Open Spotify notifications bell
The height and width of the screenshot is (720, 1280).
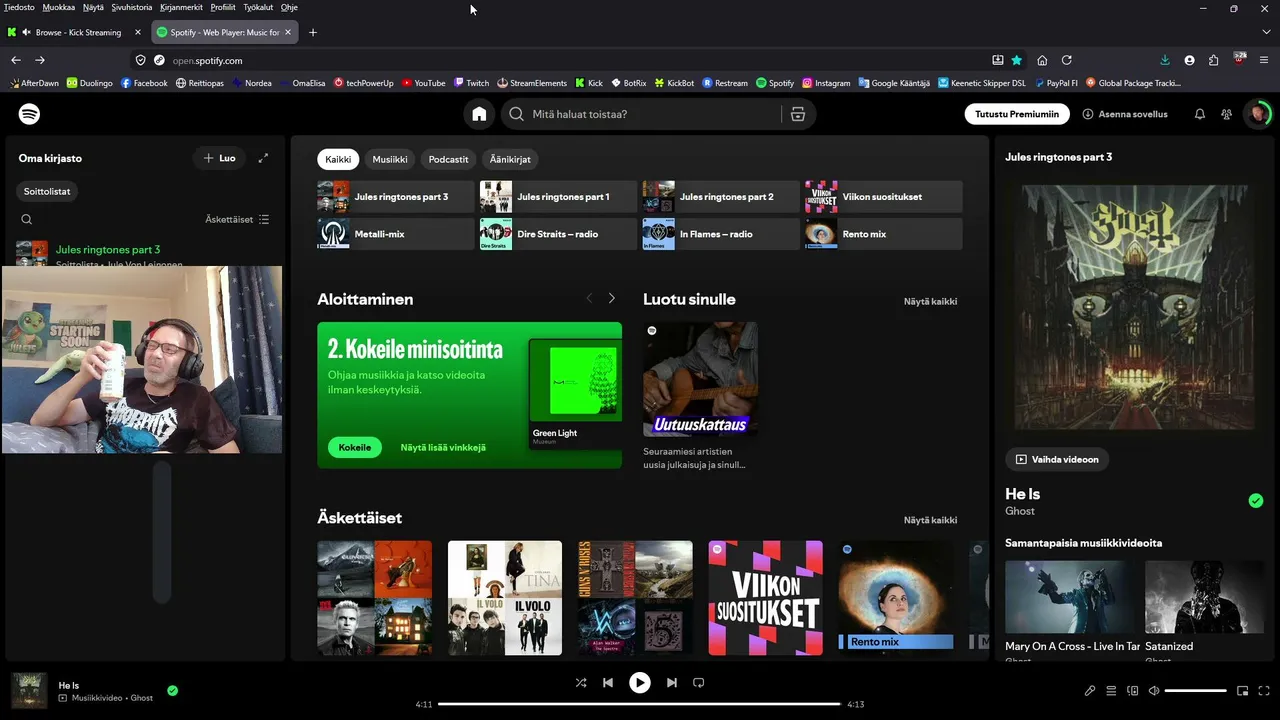(x=1200, y=114)
